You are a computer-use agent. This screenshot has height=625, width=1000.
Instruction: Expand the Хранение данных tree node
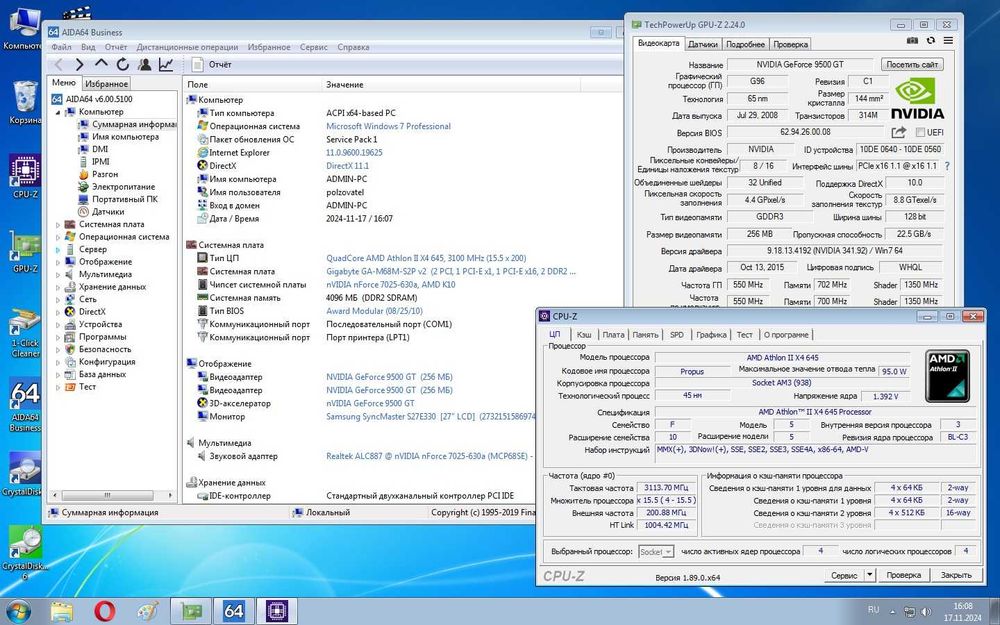[x=58, y=287]
